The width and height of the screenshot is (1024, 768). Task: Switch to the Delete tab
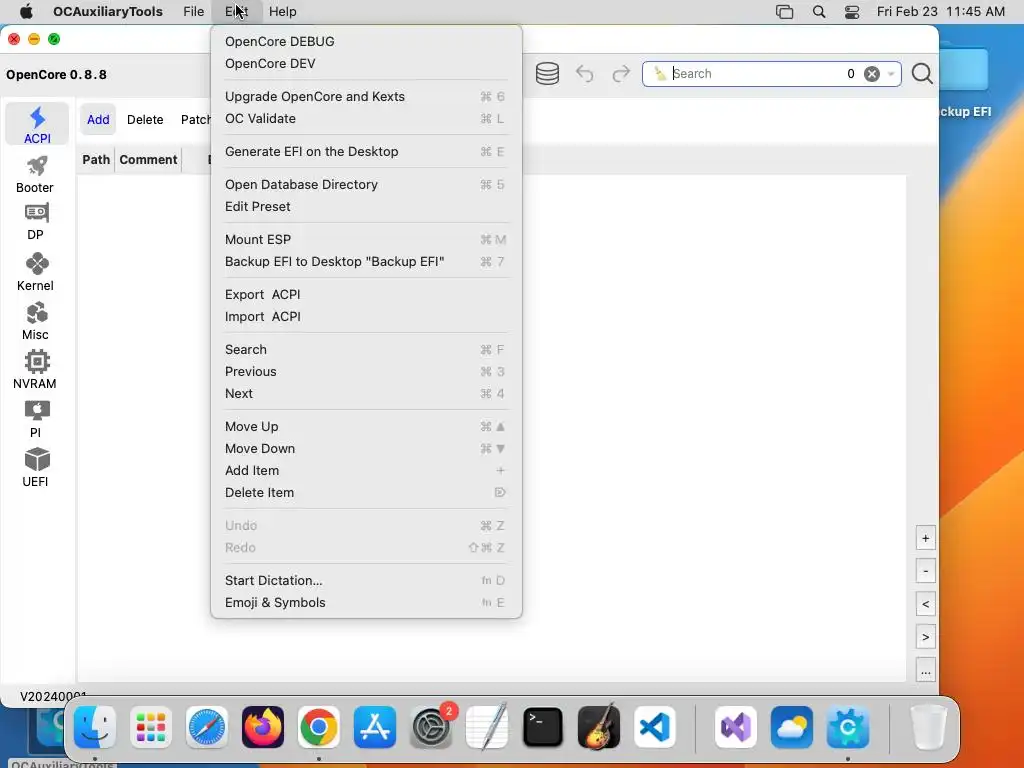click(145, 120)
